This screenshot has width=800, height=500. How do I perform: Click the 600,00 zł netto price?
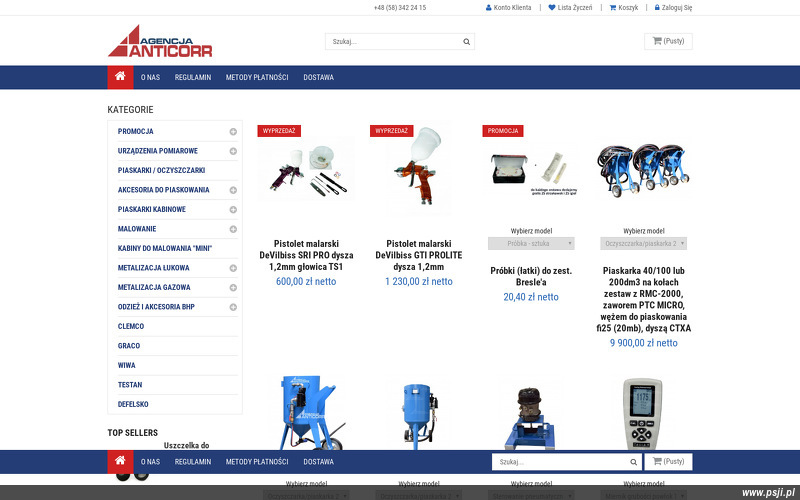coord(306,282)
